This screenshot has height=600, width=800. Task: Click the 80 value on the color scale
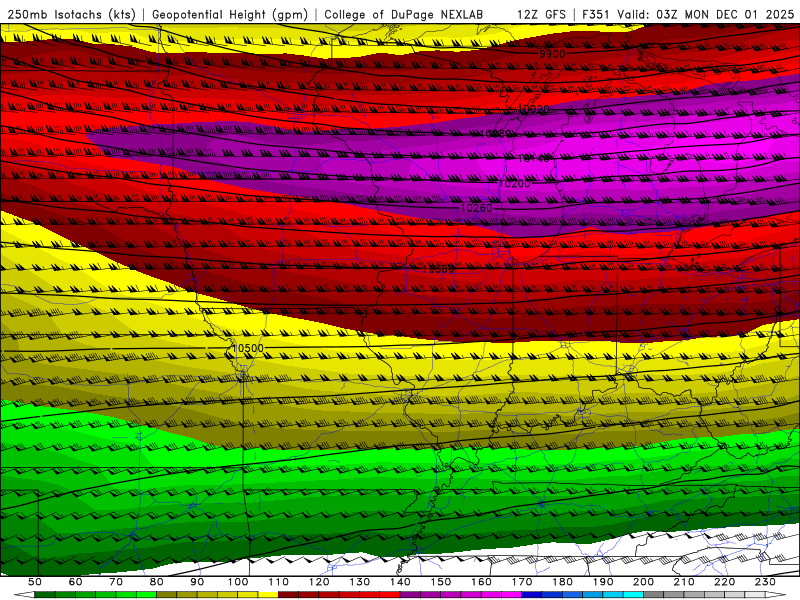coord(157,582)
